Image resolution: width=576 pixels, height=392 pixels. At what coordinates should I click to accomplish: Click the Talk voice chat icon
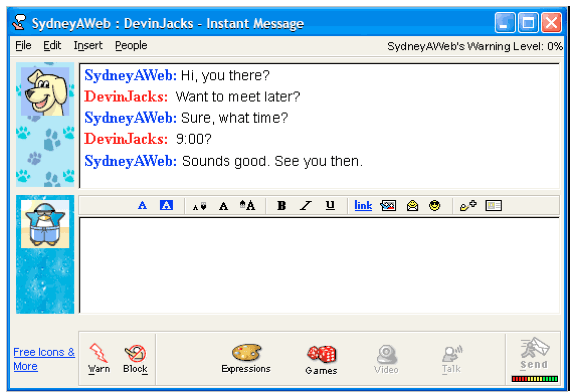point(452,359)
